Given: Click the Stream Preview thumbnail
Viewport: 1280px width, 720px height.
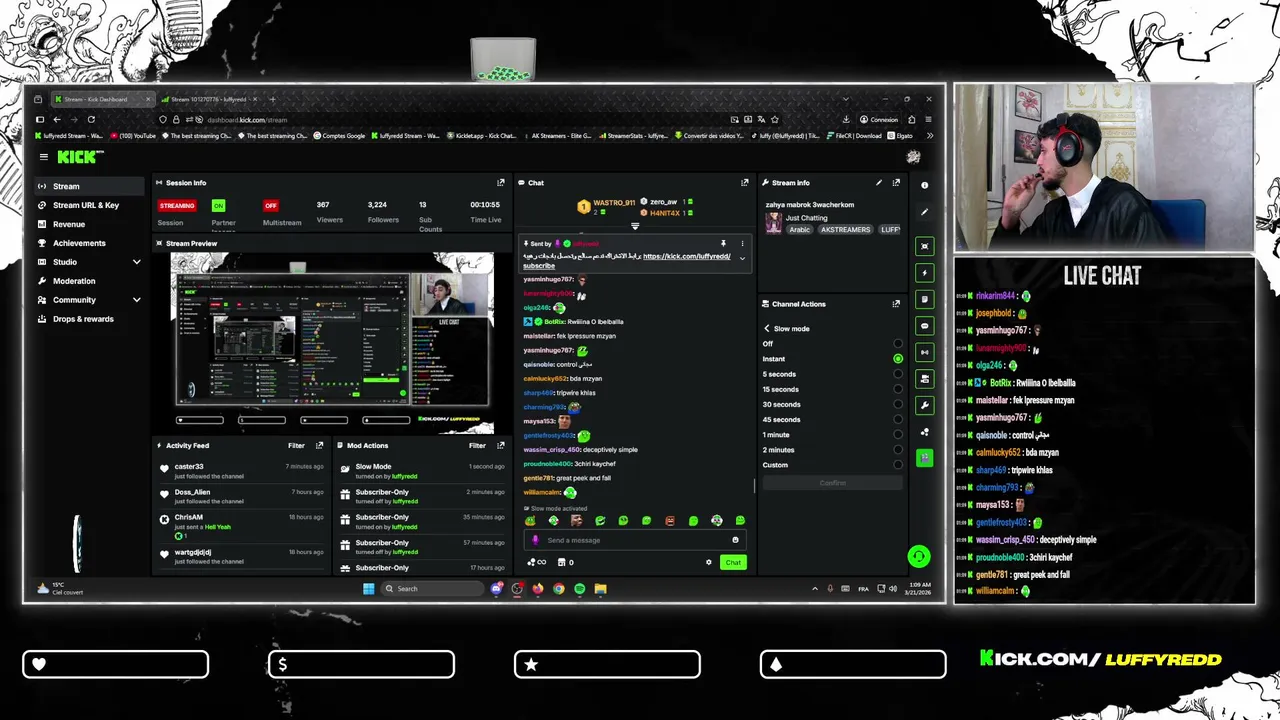Looking at the screenshot, I should pyautogui.click(x=332, y=344).
